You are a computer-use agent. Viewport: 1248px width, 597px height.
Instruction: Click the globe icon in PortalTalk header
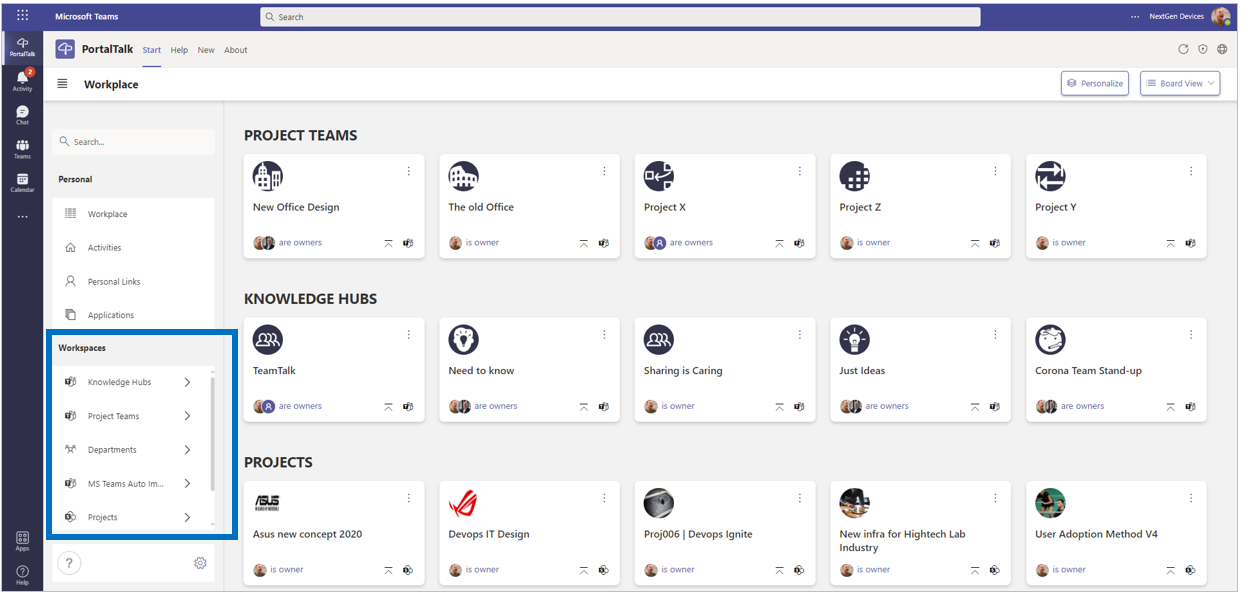tap(1222, 49)
